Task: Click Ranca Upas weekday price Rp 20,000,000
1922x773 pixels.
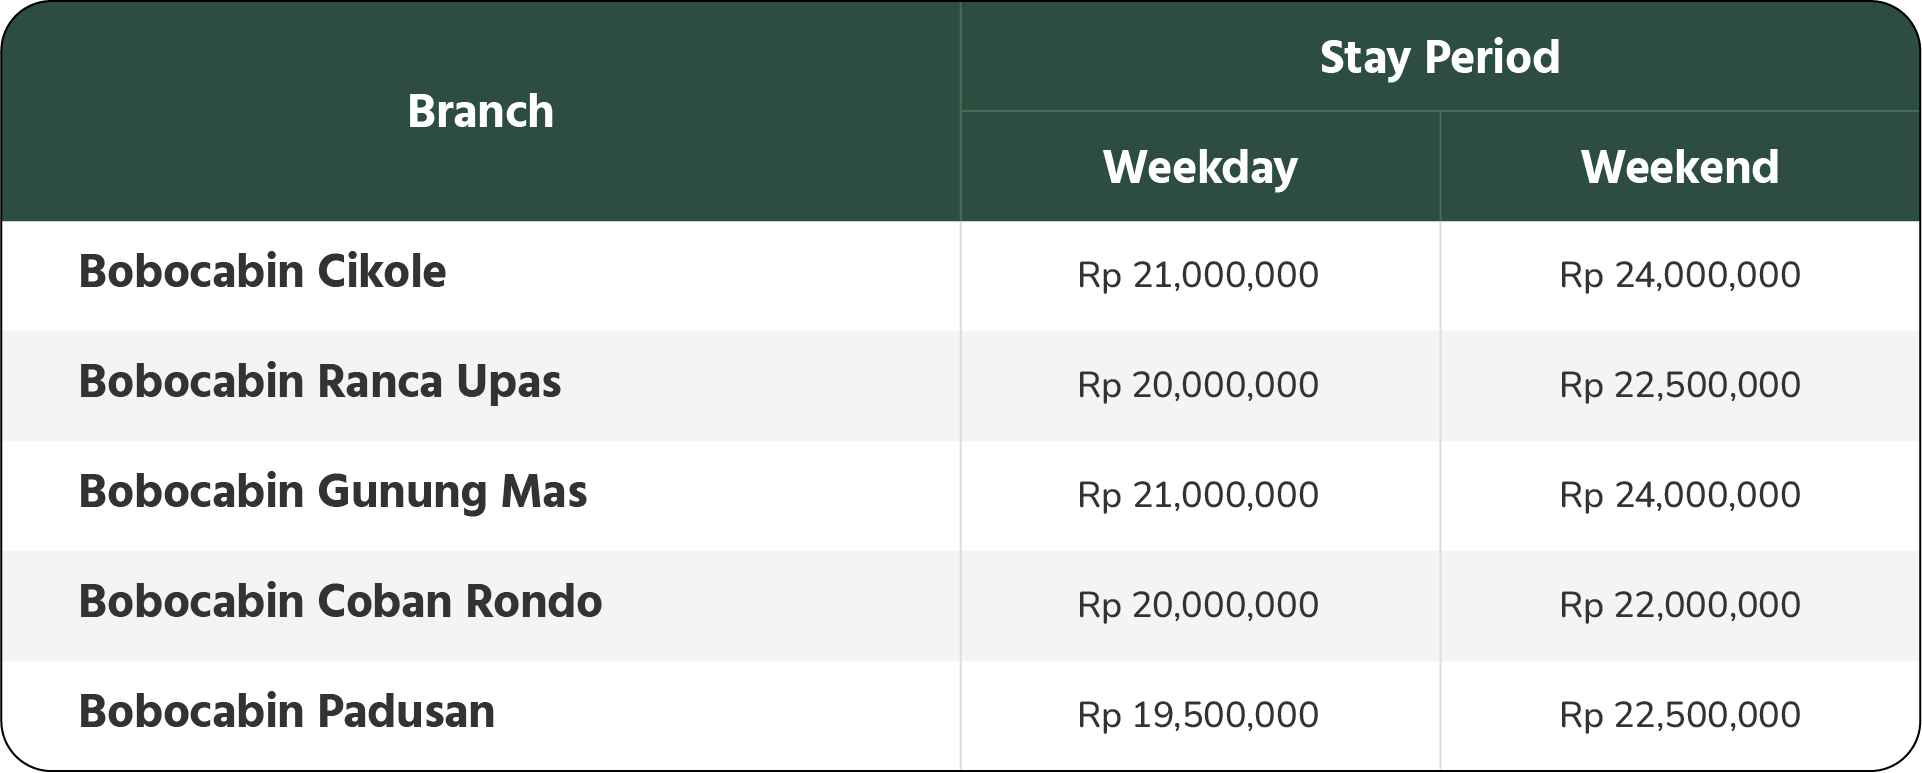Action: coord(1198,385)
